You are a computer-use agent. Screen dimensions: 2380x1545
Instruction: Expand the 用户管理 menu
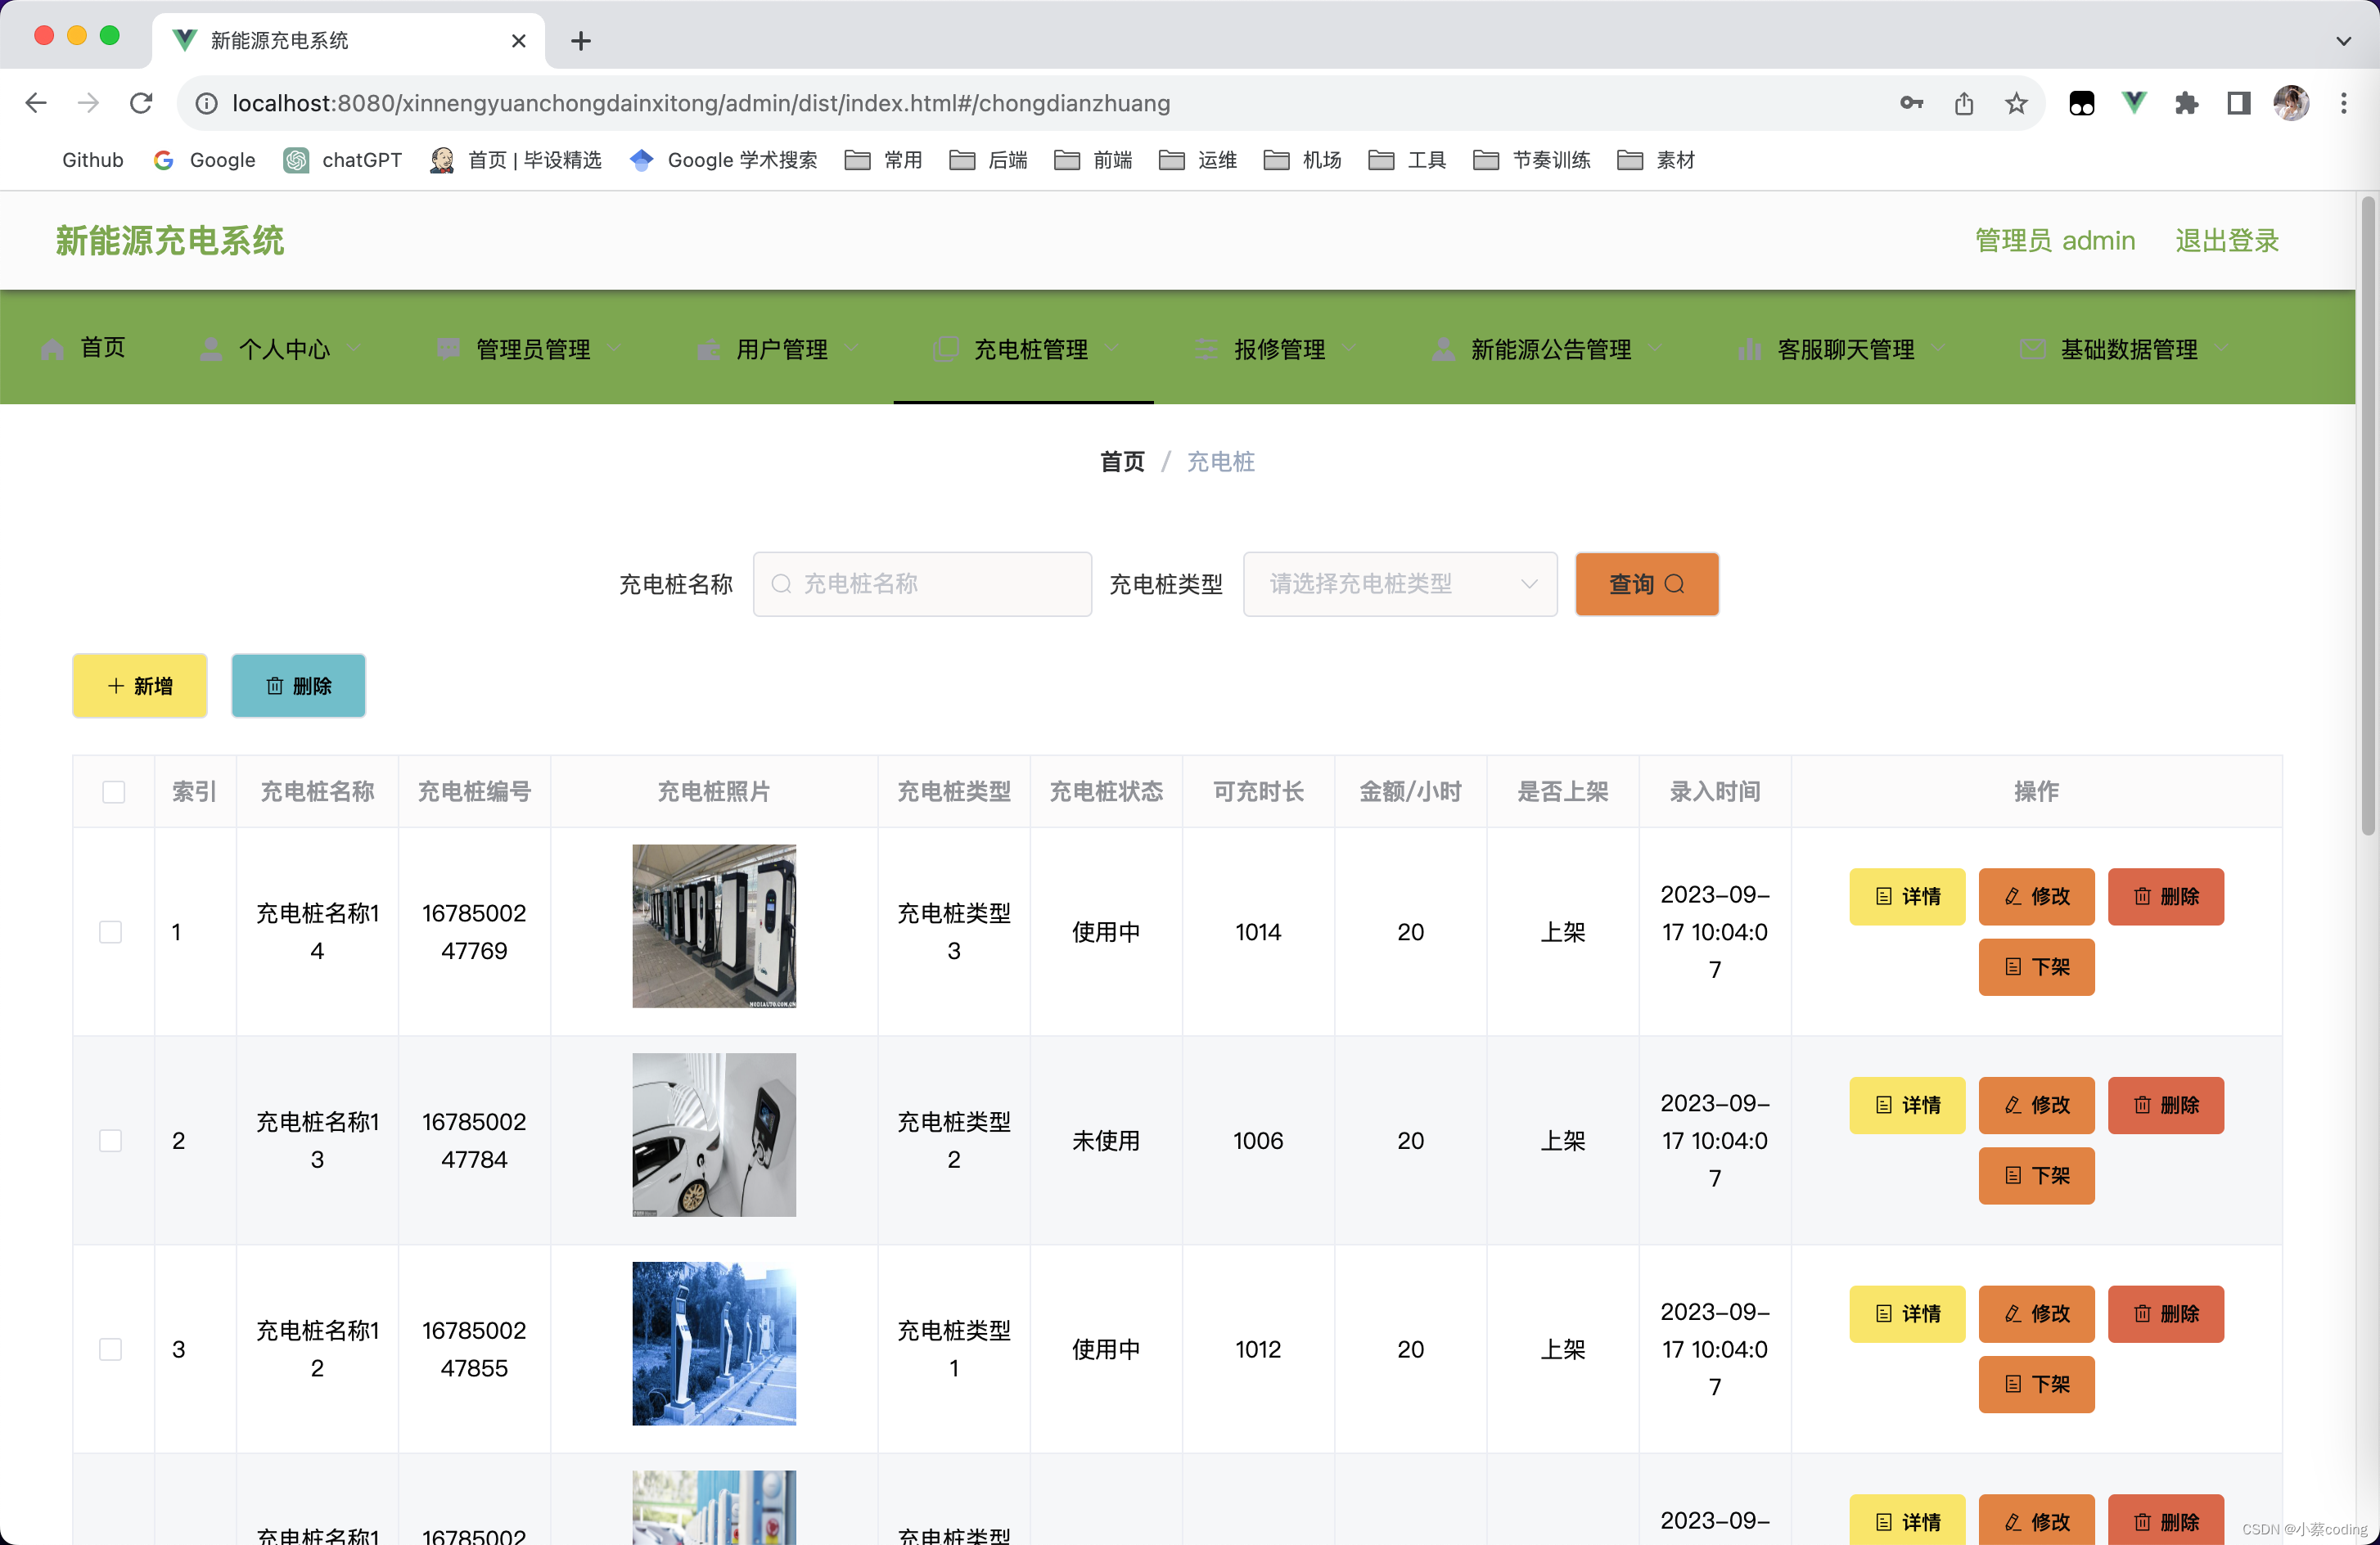[778, 348]
